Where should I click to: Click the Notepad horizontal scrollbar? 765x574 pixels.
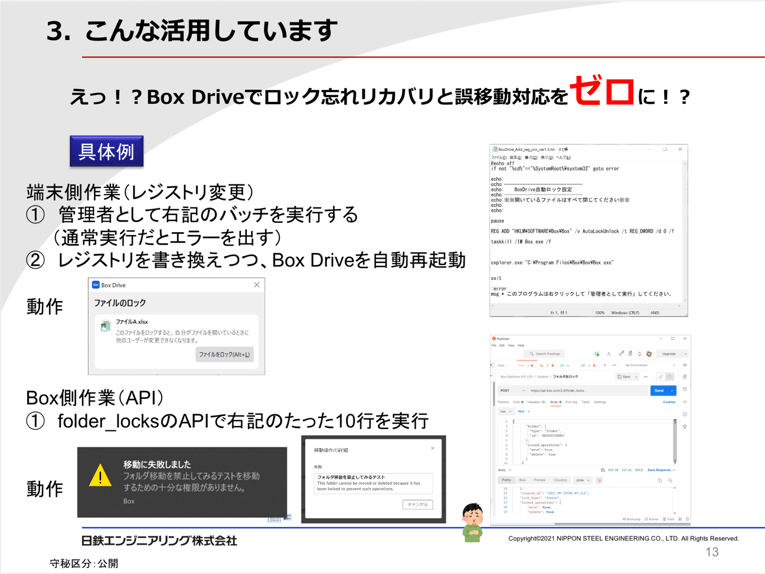(586, 306)
